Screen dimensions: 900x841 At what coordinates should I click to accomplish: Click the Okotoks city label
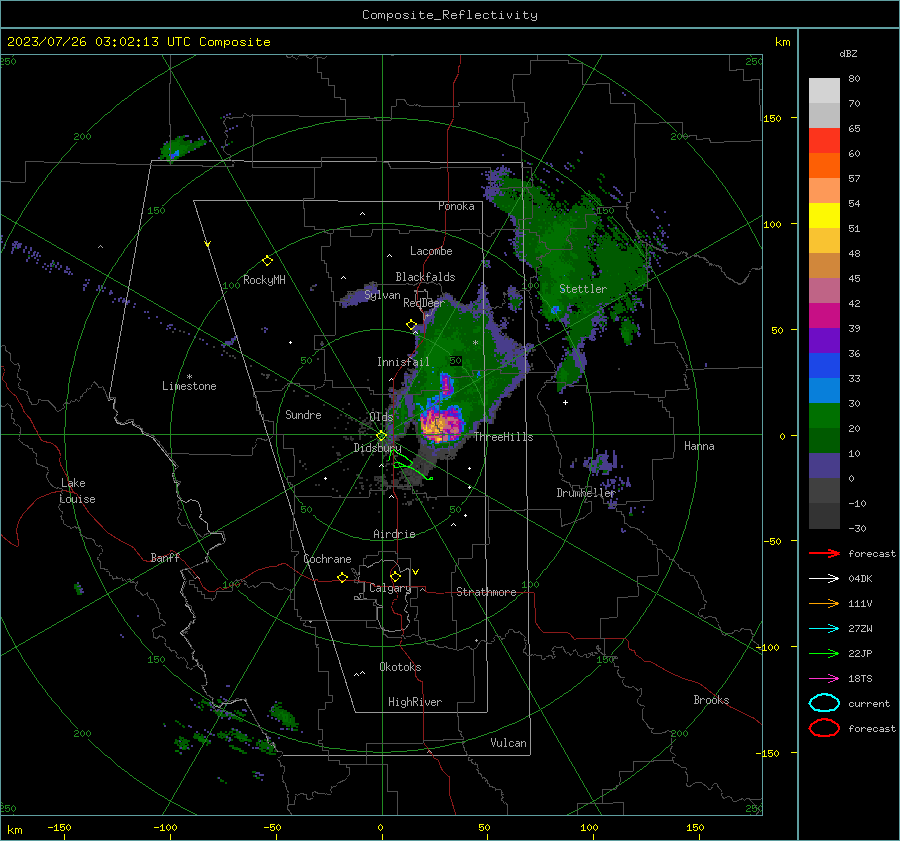(x=400, y=667)
